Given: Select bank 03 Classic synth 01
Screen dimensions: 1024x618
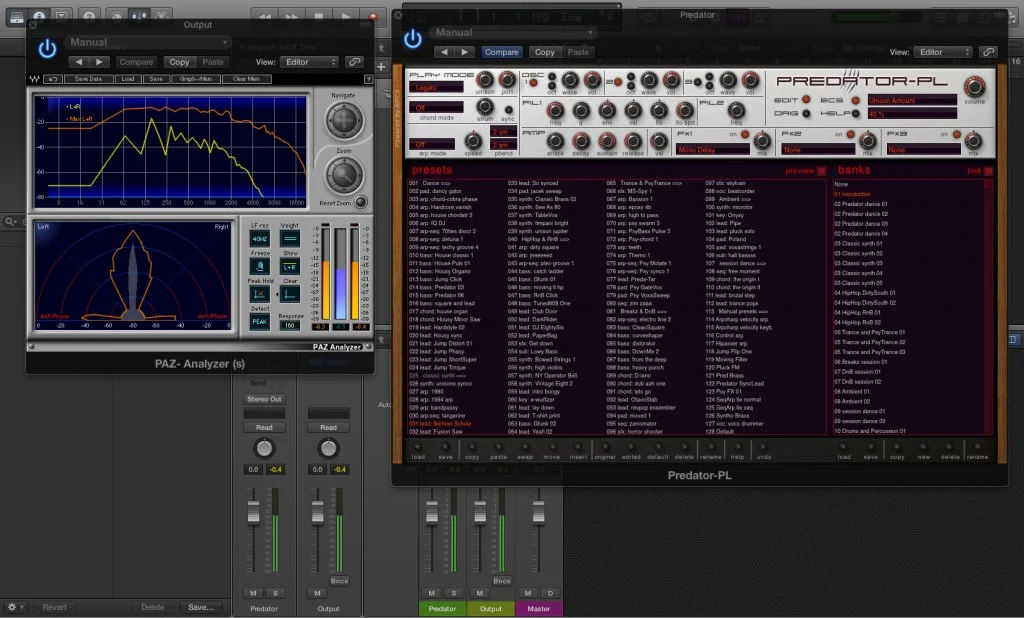Looking at the screenshot, I should [858, 244].
